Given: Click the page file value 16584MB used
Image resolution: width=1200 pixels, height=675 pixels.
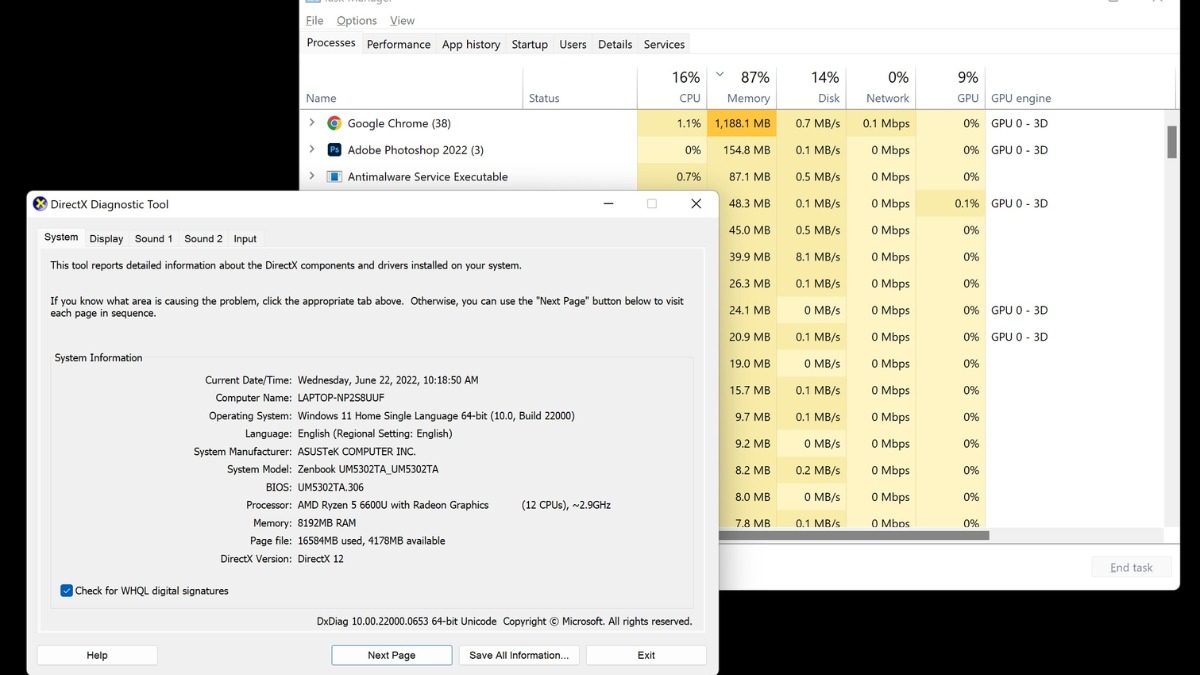Looking at the screenshot, I should click(371, 541).
